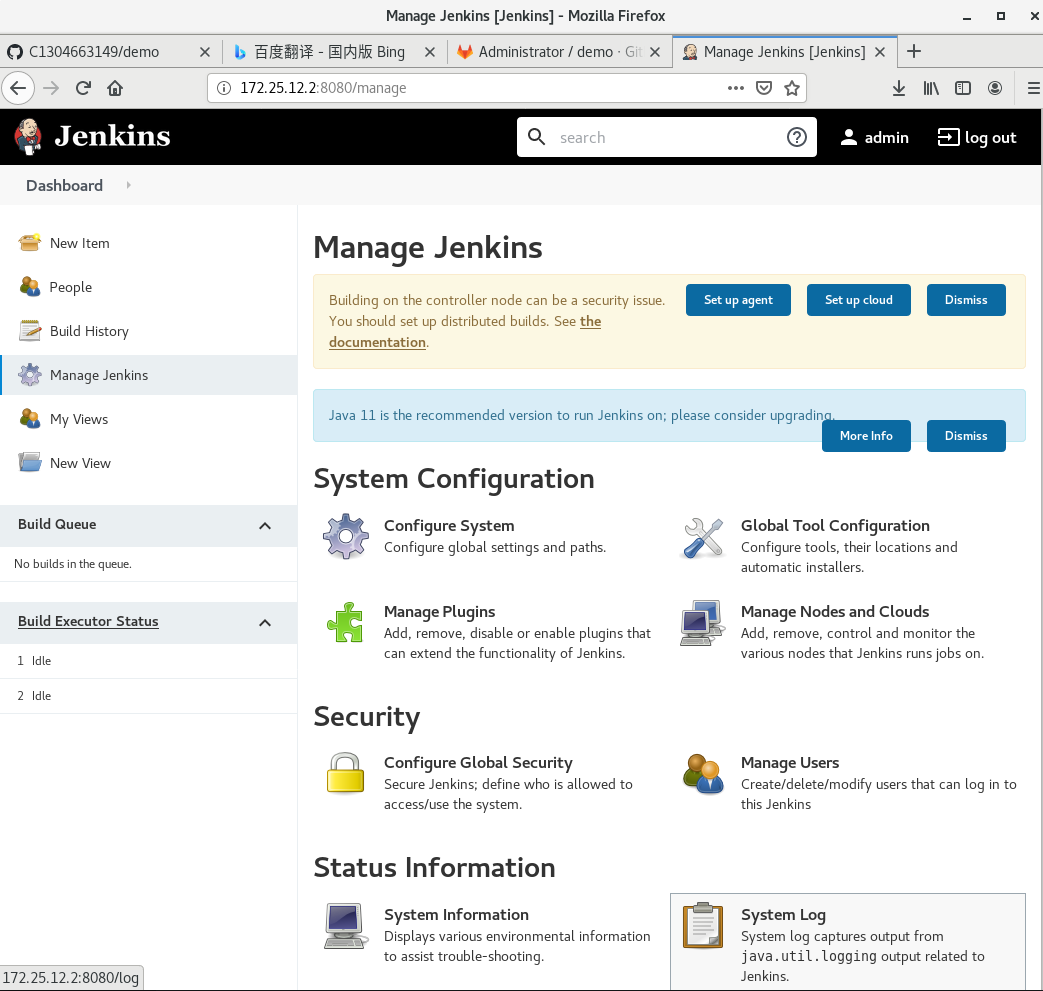
Task: Click the Configure System gear icon
Action: click(x=345, y=536)
